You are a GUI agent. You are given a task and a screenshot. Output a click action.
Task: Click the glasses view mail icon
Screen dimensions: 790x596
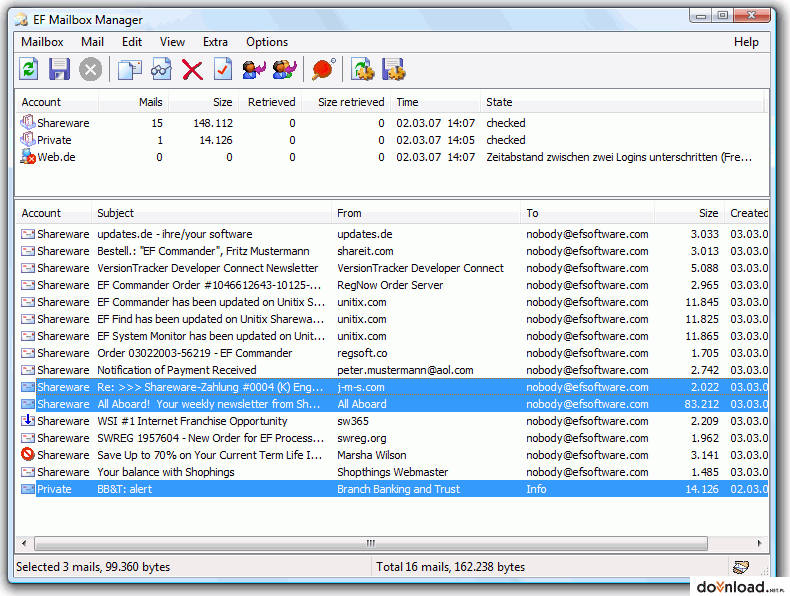[x=161, y=70]
